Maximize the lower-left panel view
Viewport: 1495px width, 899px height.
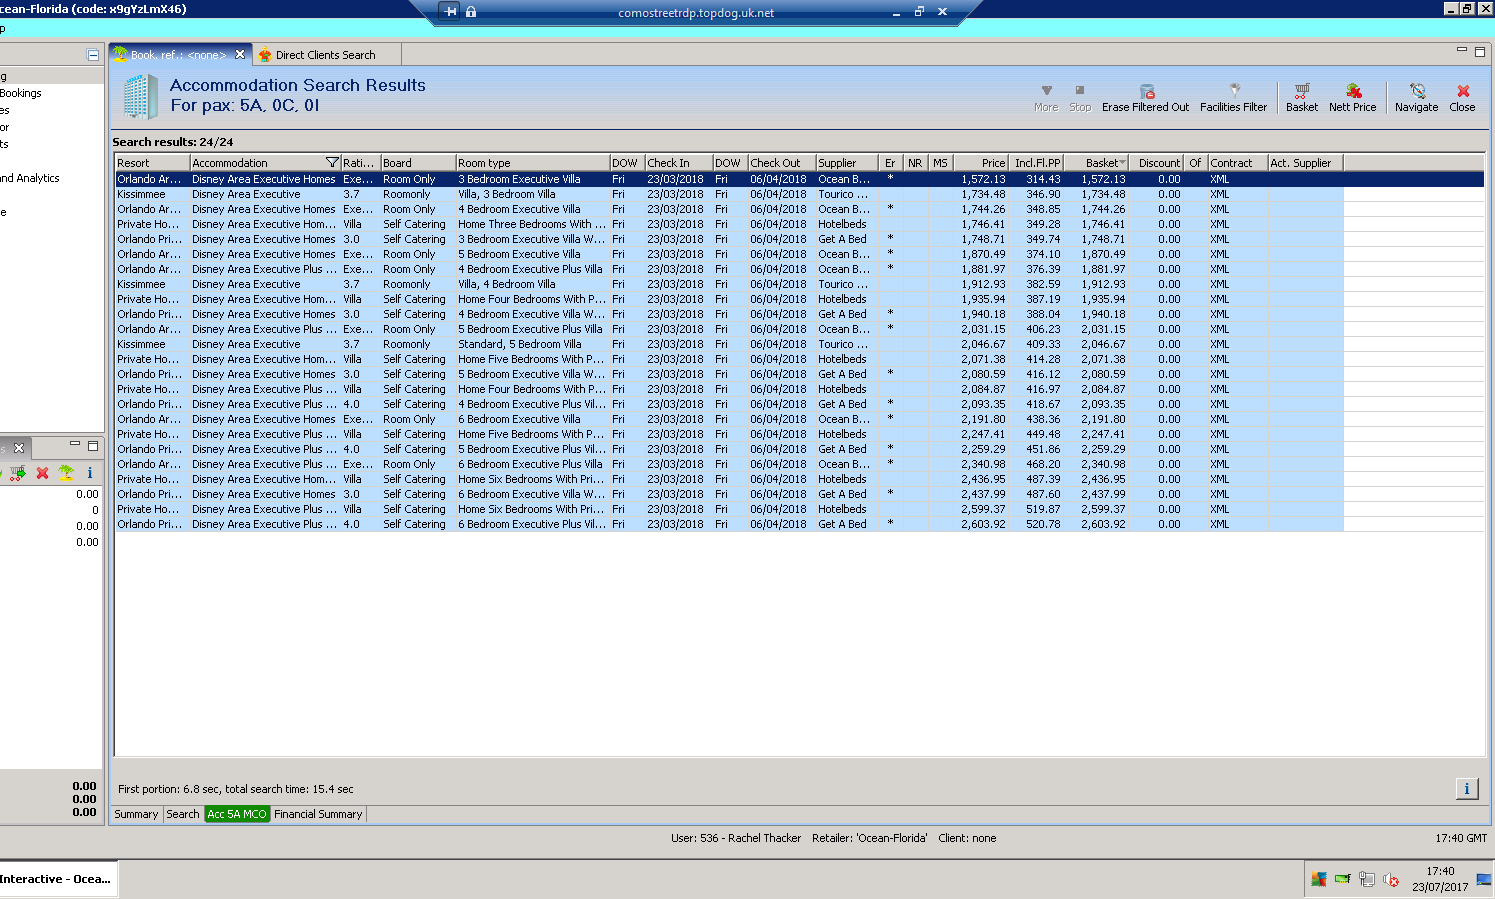(x=93, y=446)
